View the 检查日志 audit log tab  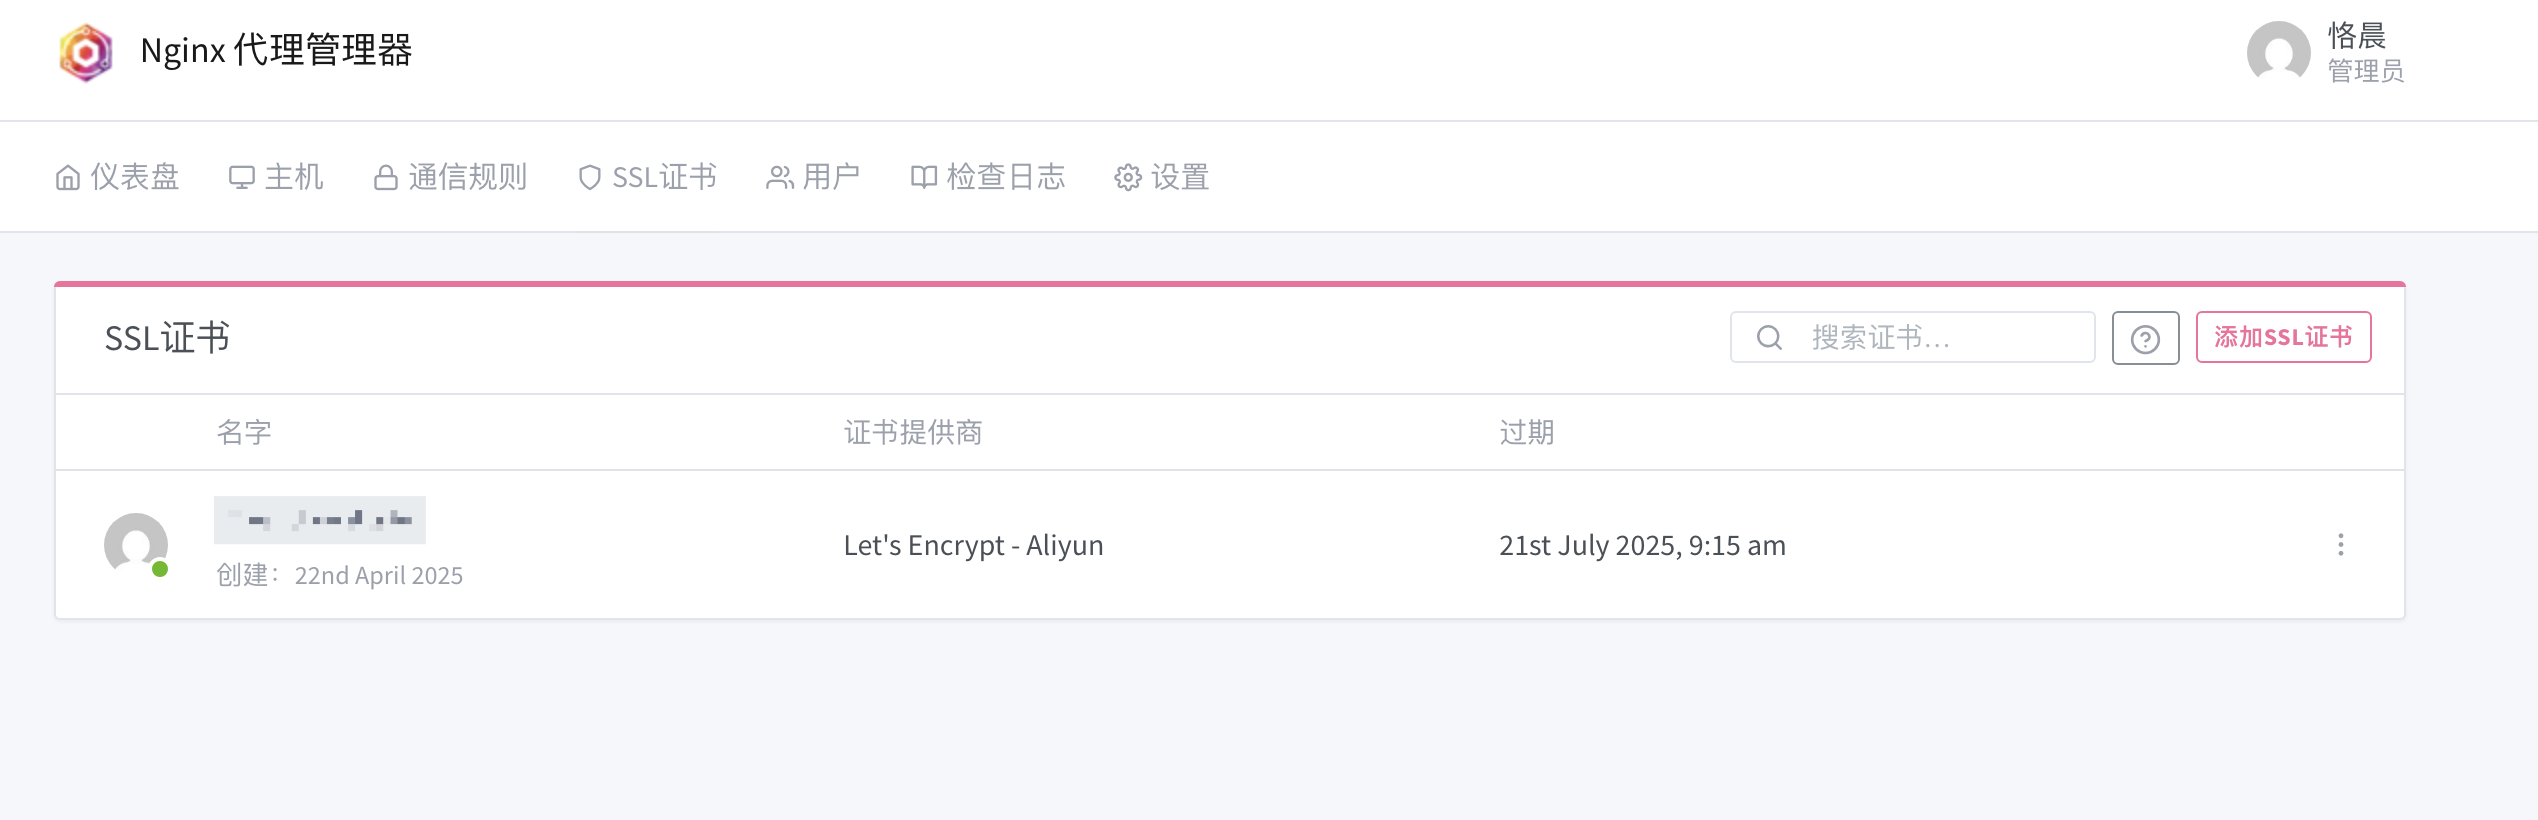pos(987,177)
